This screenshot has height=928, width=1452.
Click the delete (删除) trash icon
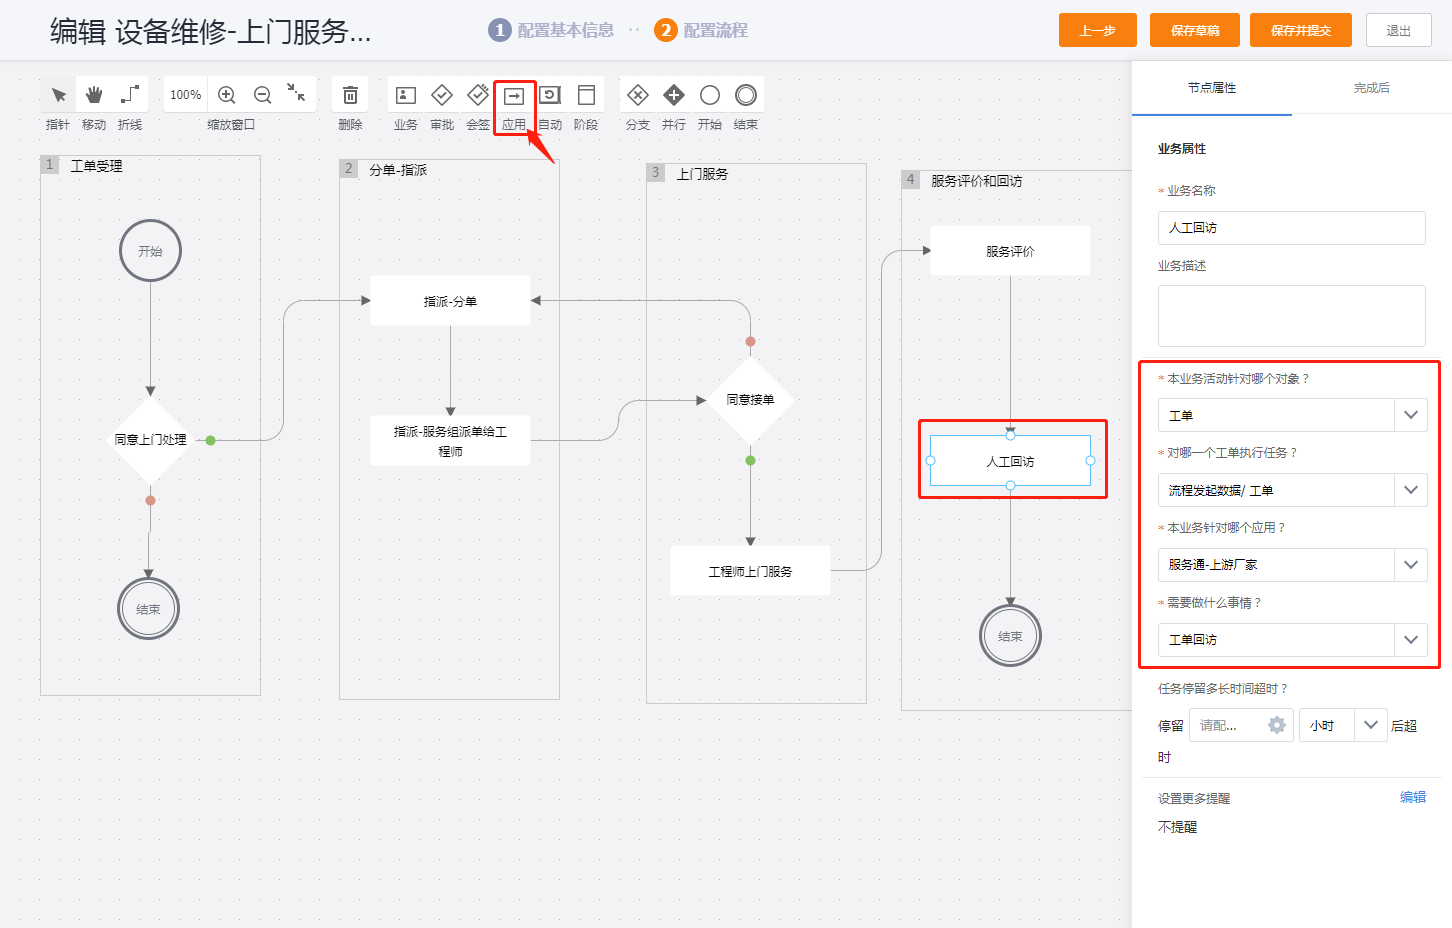tap(350, 95)
